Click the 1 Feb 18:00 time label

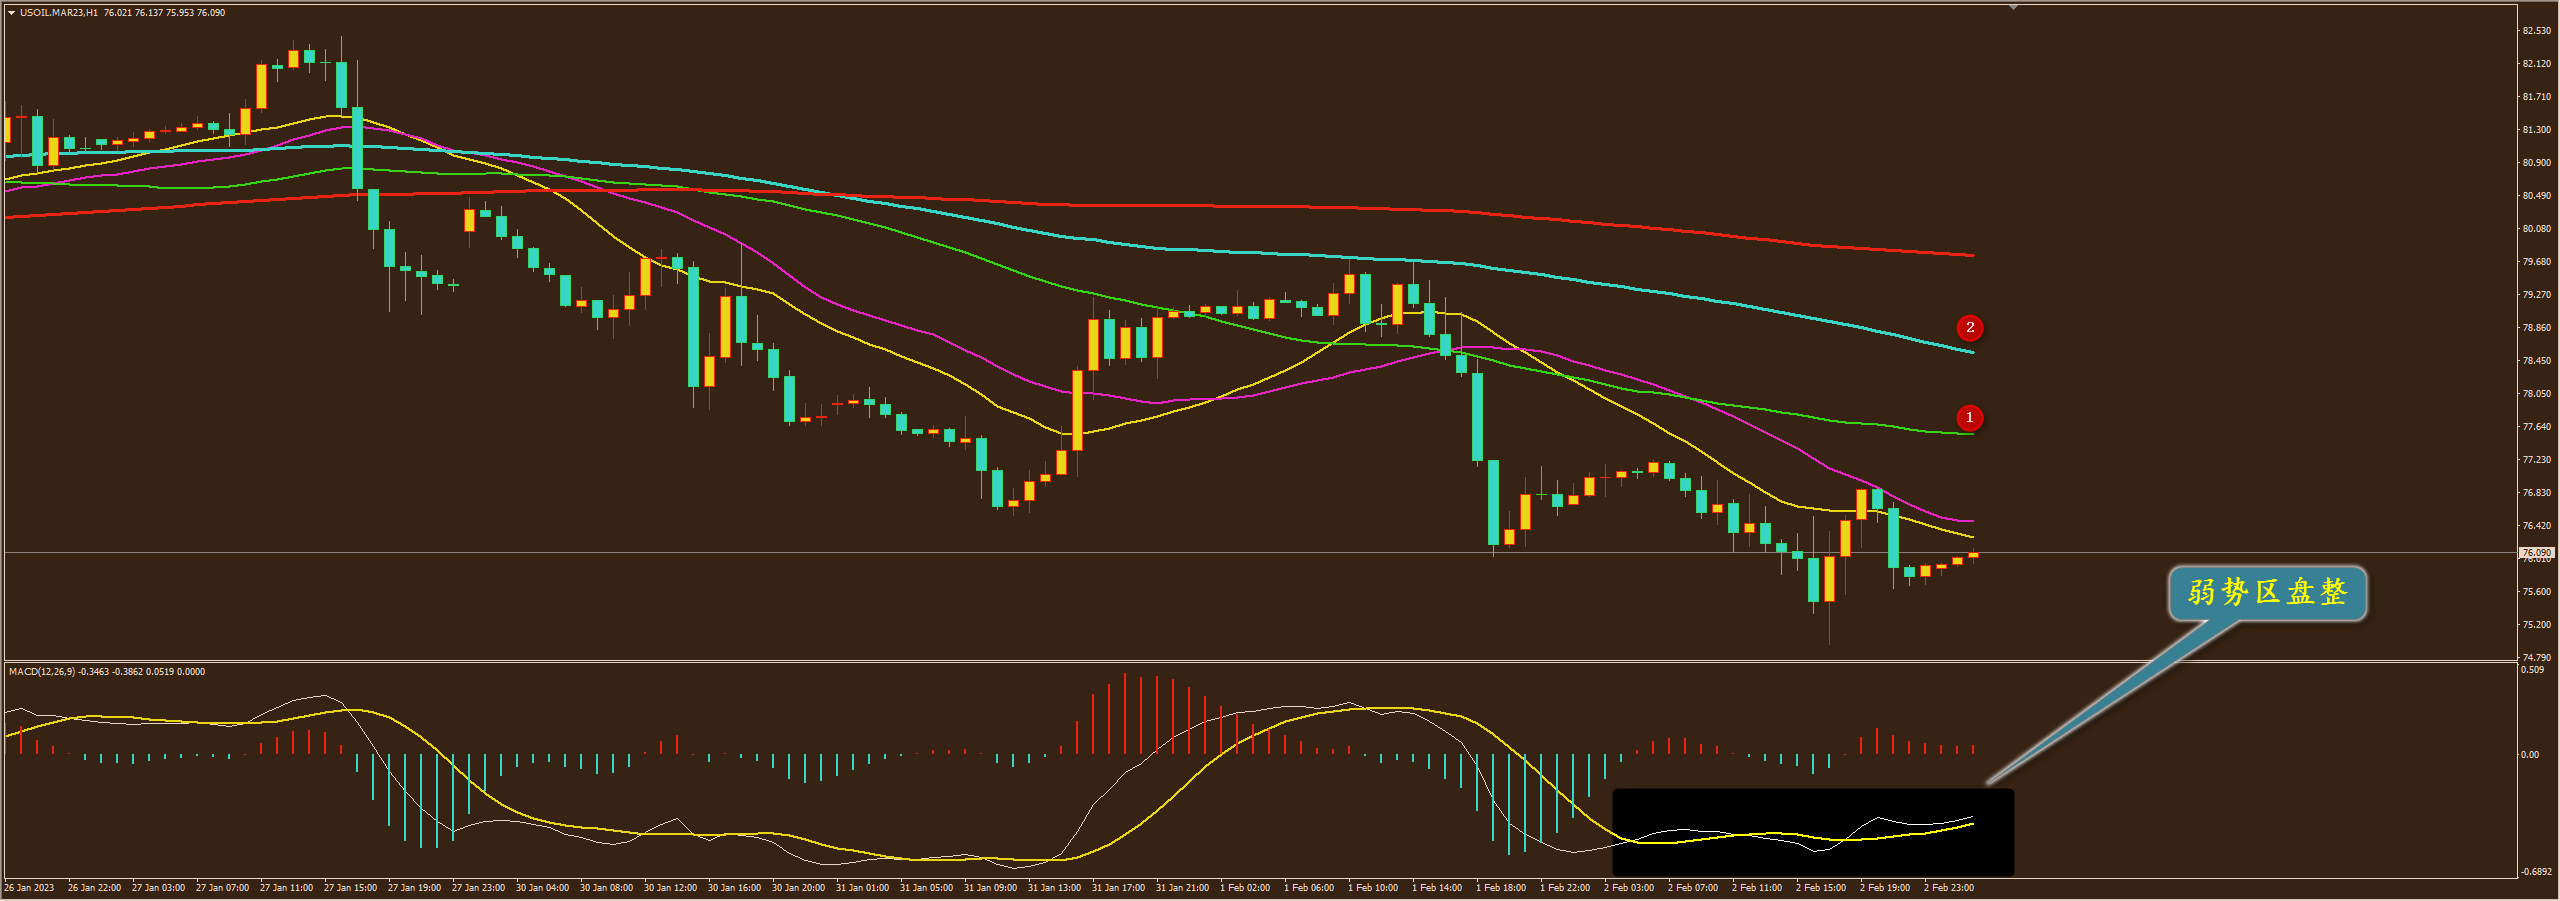pyautogui.click(x=1501, y=888)
